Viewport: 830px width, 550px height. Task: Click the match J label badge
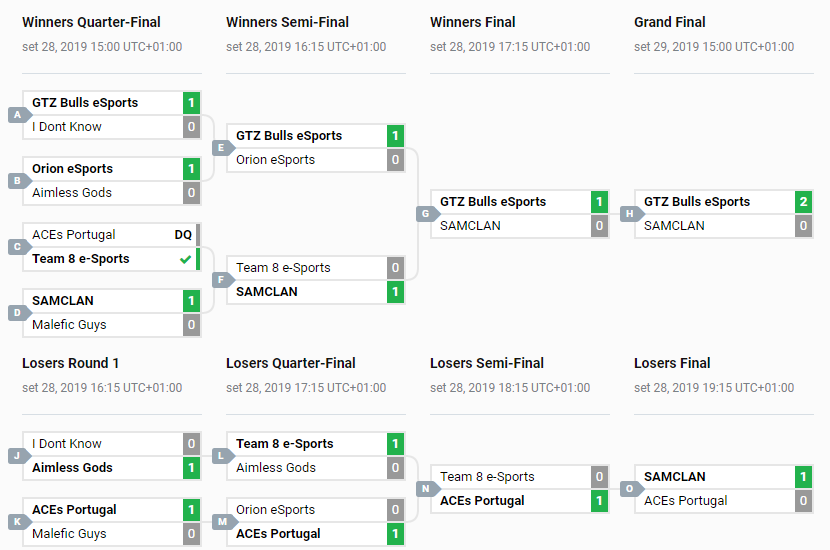pos(16,456)
